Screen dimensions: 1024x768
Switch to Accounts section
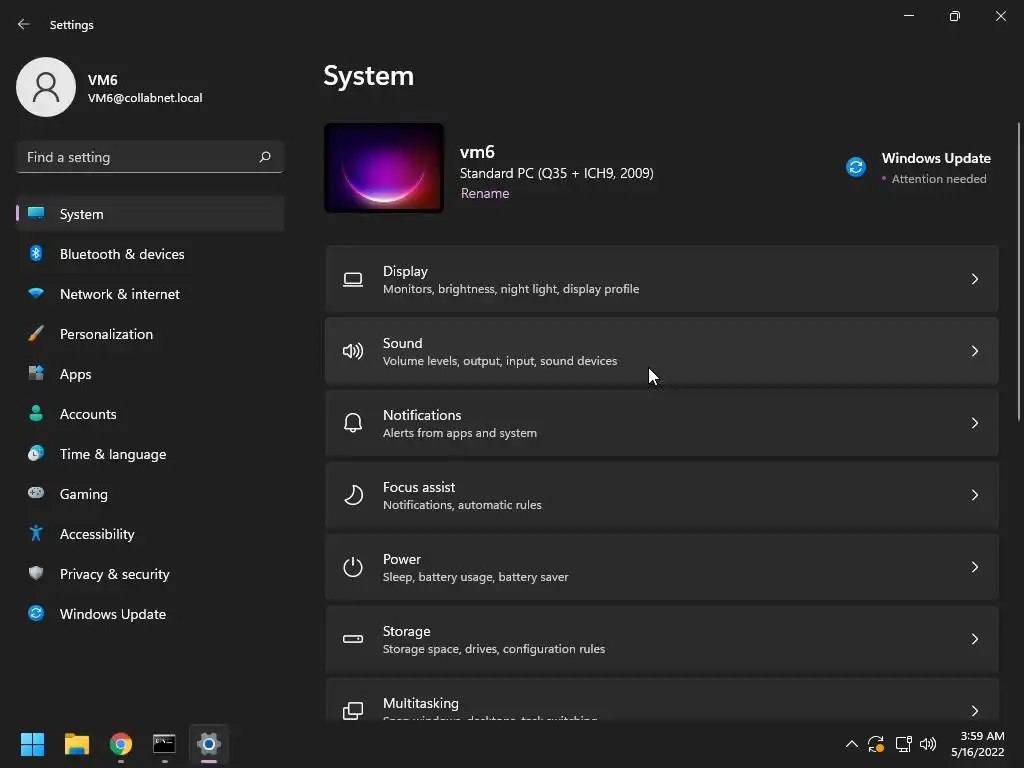[x=150, y=414]
